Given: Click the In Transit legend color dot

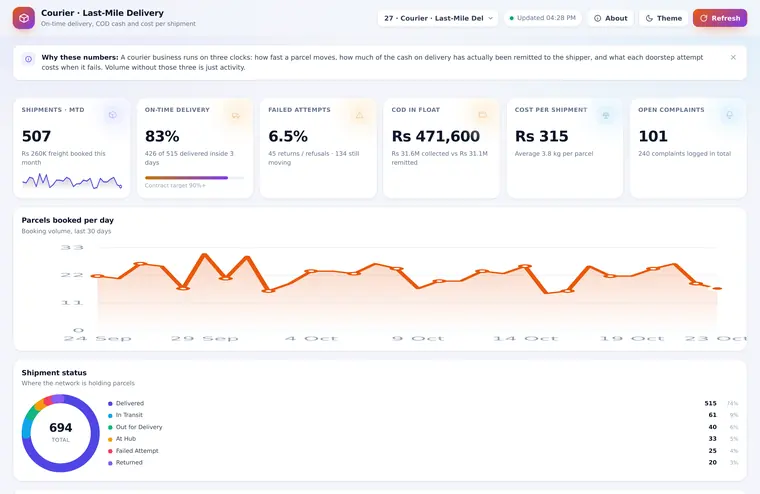Looking at the screenshot, I should click(110, 415).
